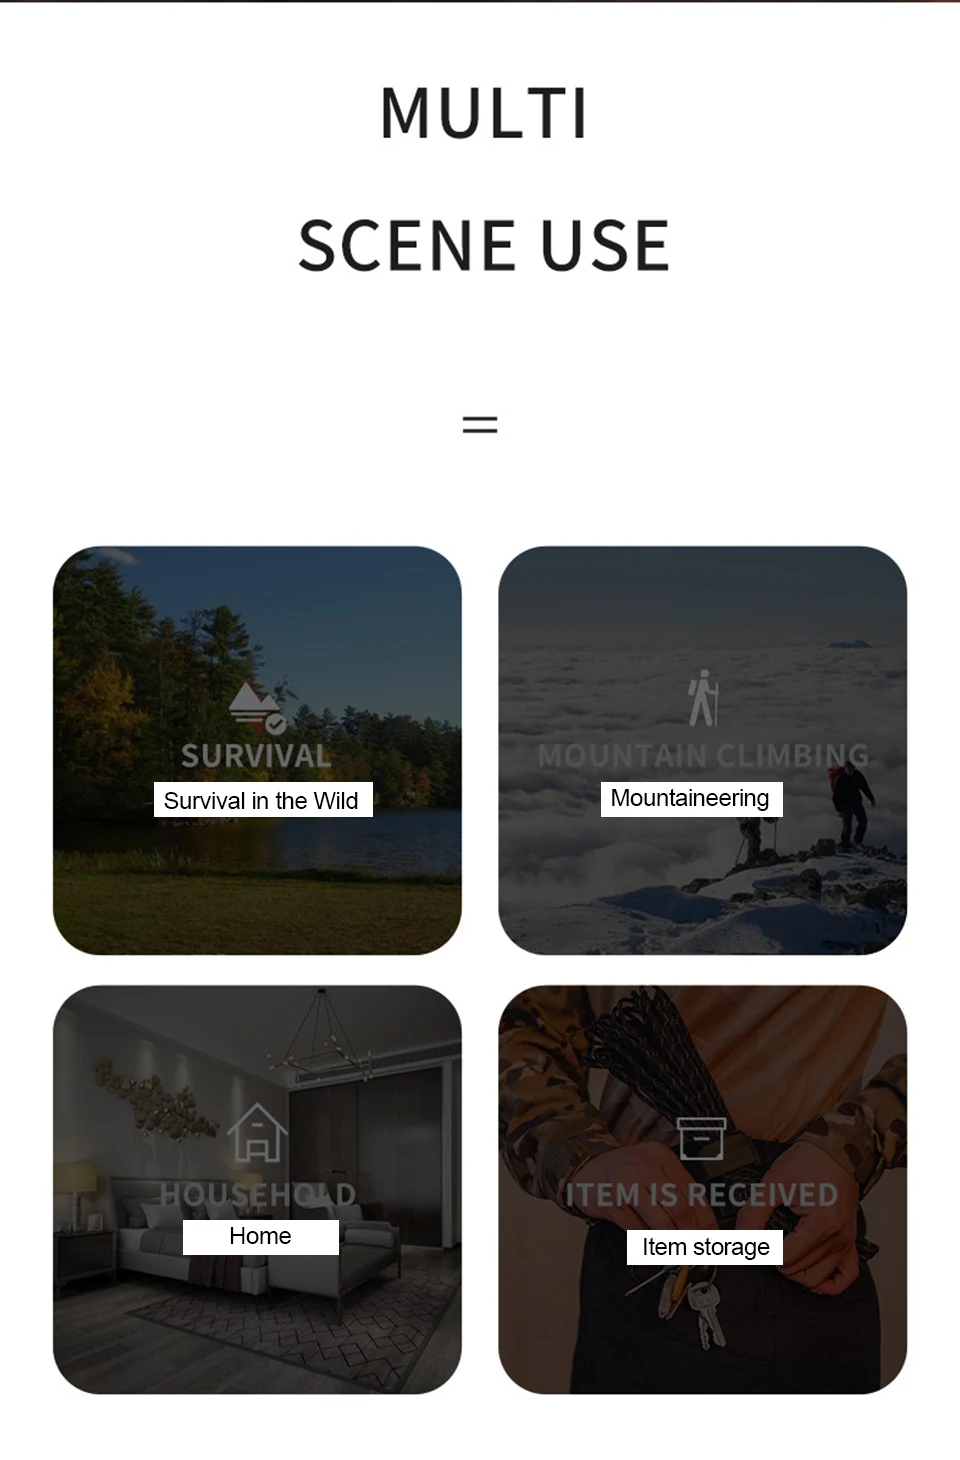Viewport: 960px width, 1460px height.
Task: Click the double-line divider symbol
Action: 480,425
